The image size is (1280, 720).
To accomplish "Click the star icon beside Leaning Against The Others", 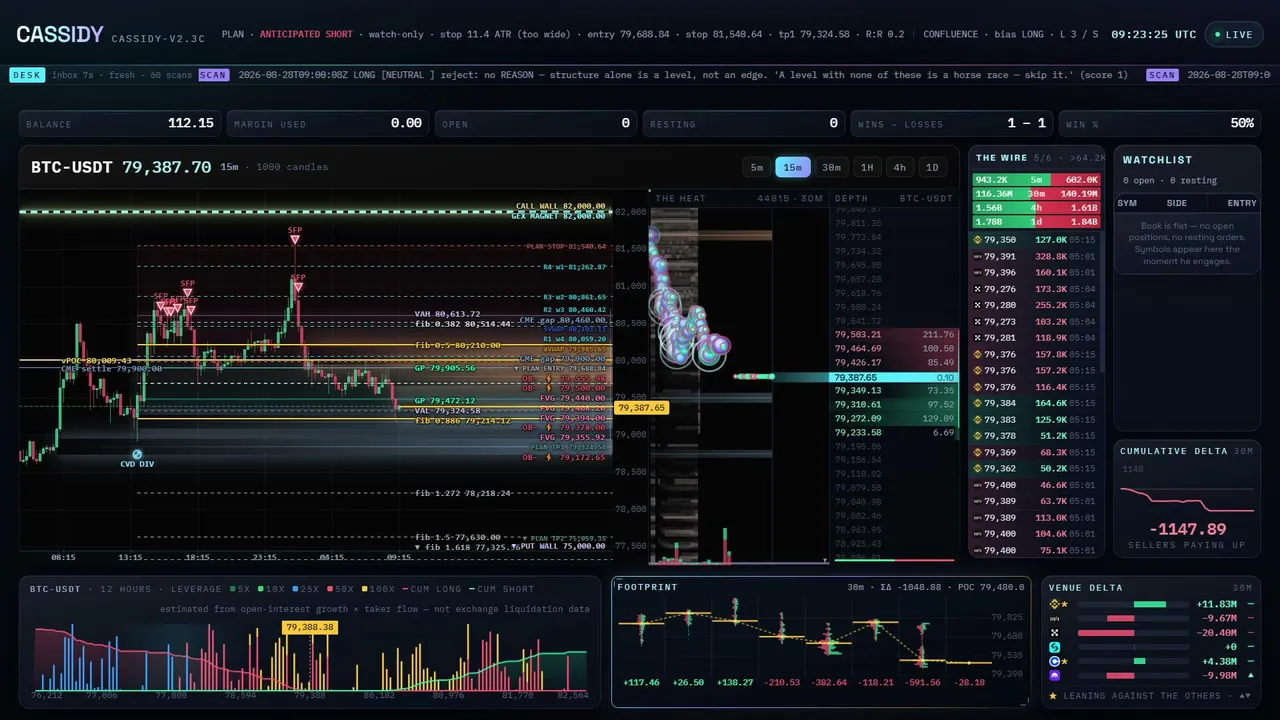I will click(x=1054, y=695).
